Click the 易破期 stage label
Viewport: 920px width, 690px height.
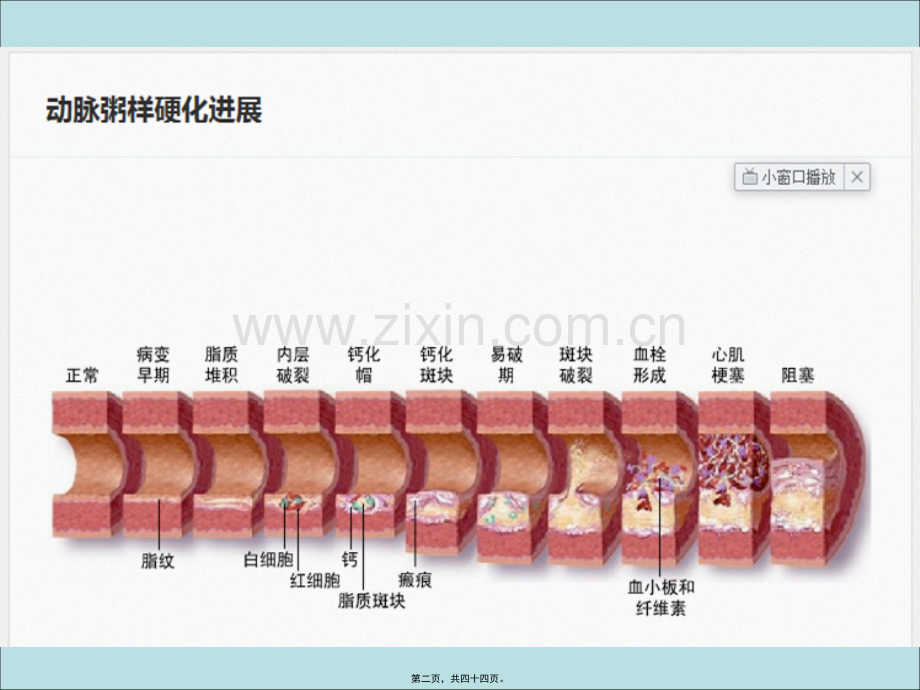tap(506, 365)
